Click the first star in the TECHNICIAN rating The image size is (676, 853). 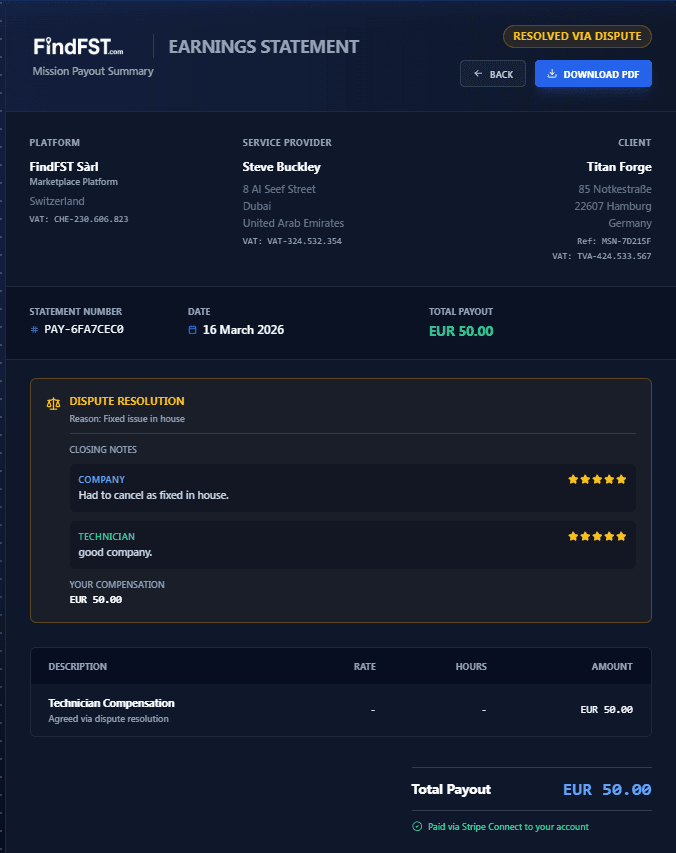(575, 535)
